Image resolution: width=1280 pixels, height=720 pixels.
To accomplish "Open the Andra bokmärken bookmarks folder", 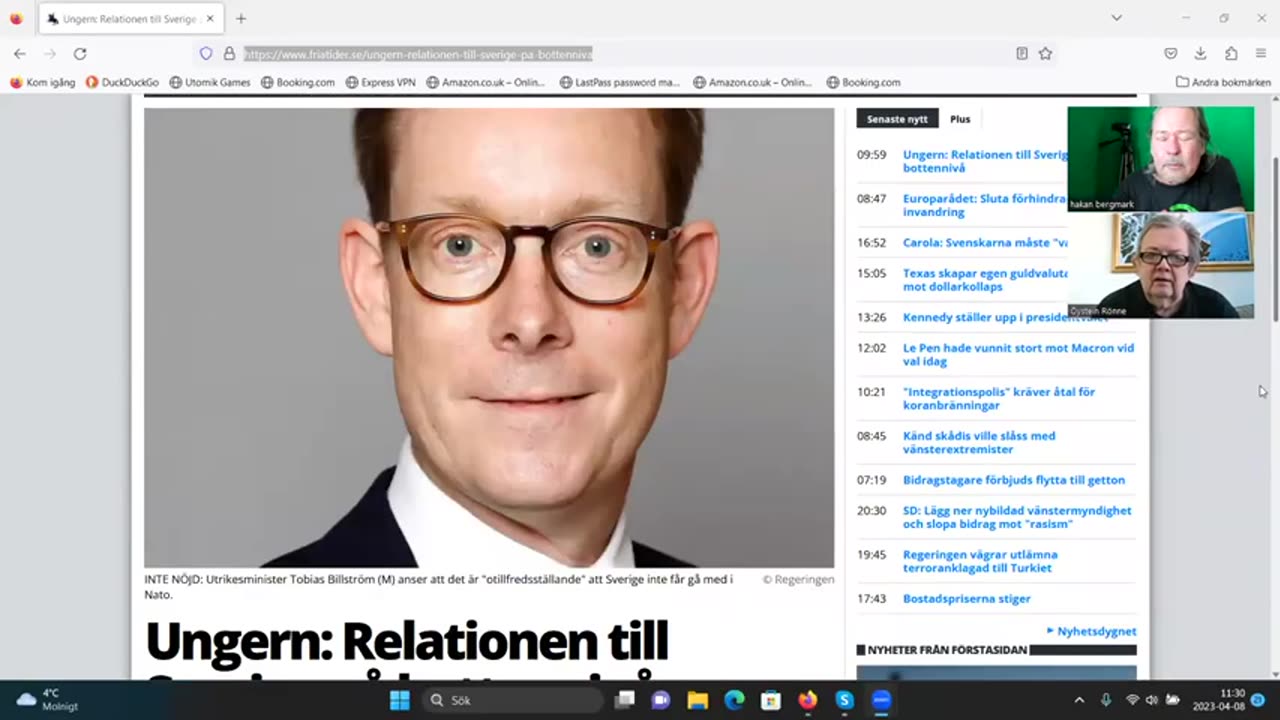I will pos(1224,82).
